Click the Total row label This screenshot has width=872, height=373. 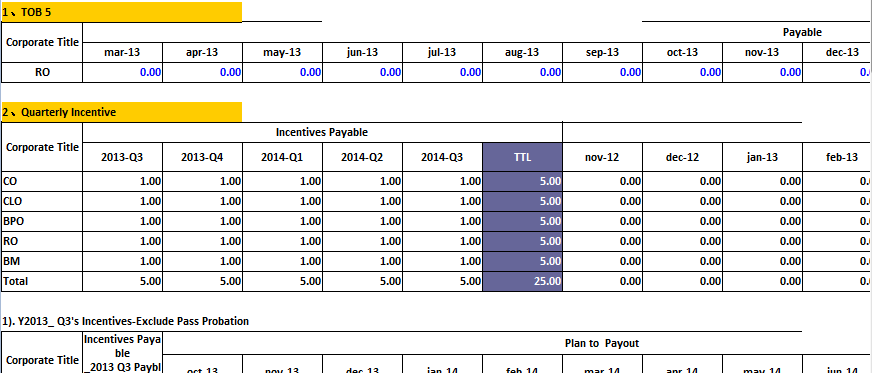42,281
